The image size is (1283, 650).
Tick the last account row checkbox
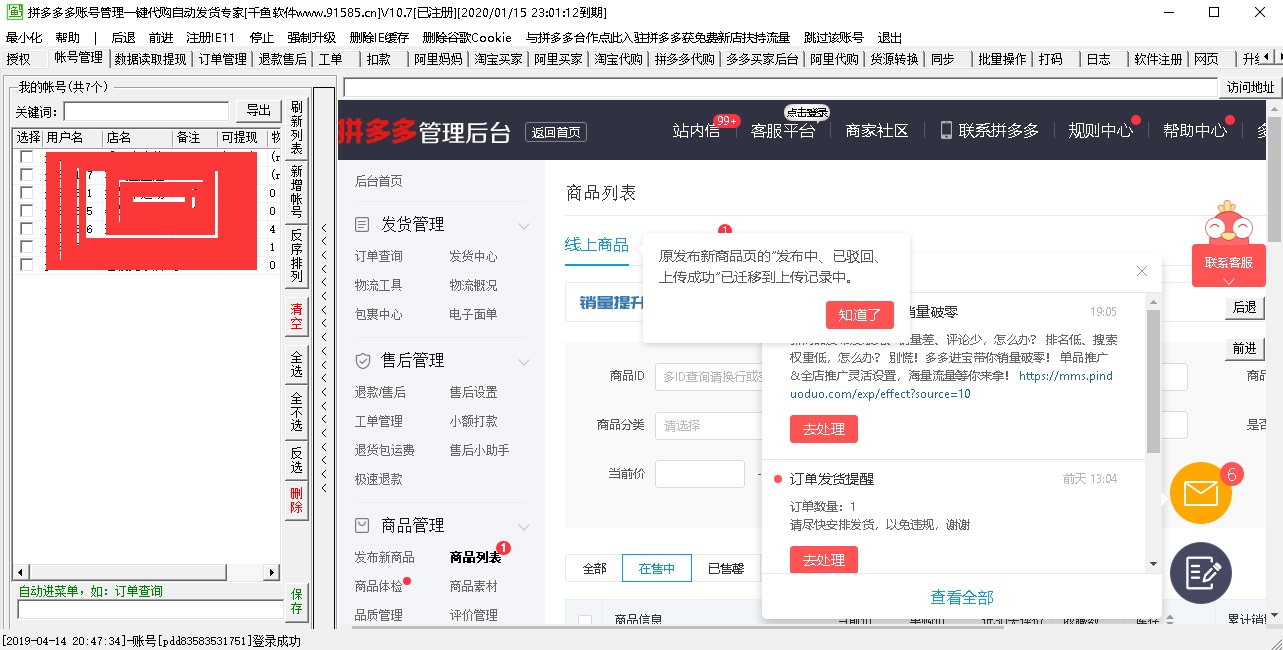pyautogui.click(x=27, y=265)
